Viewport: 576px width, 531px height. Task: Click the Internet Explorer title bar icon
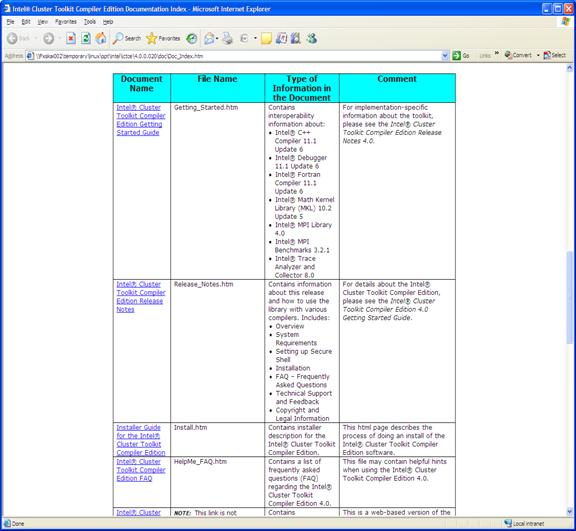[x=7, y=8]
